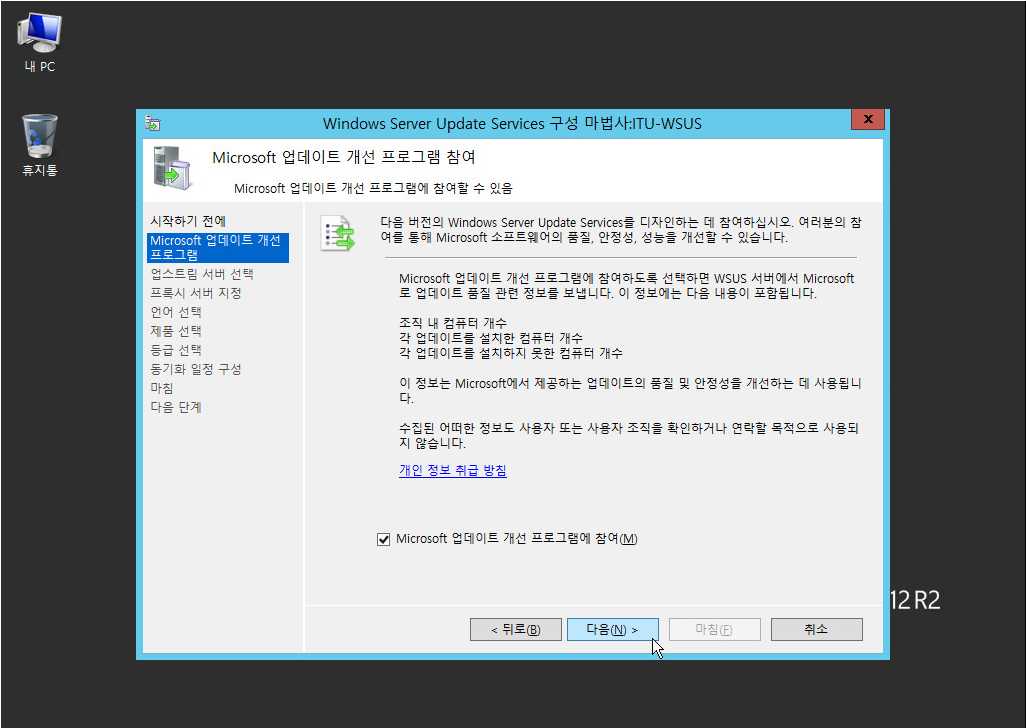Image resolution: width=1026 pixels, height=728 pixels.
Task: Open the 개인 정보 취급 방침 link
Action: pyautogui.click(x=452, y=471)
